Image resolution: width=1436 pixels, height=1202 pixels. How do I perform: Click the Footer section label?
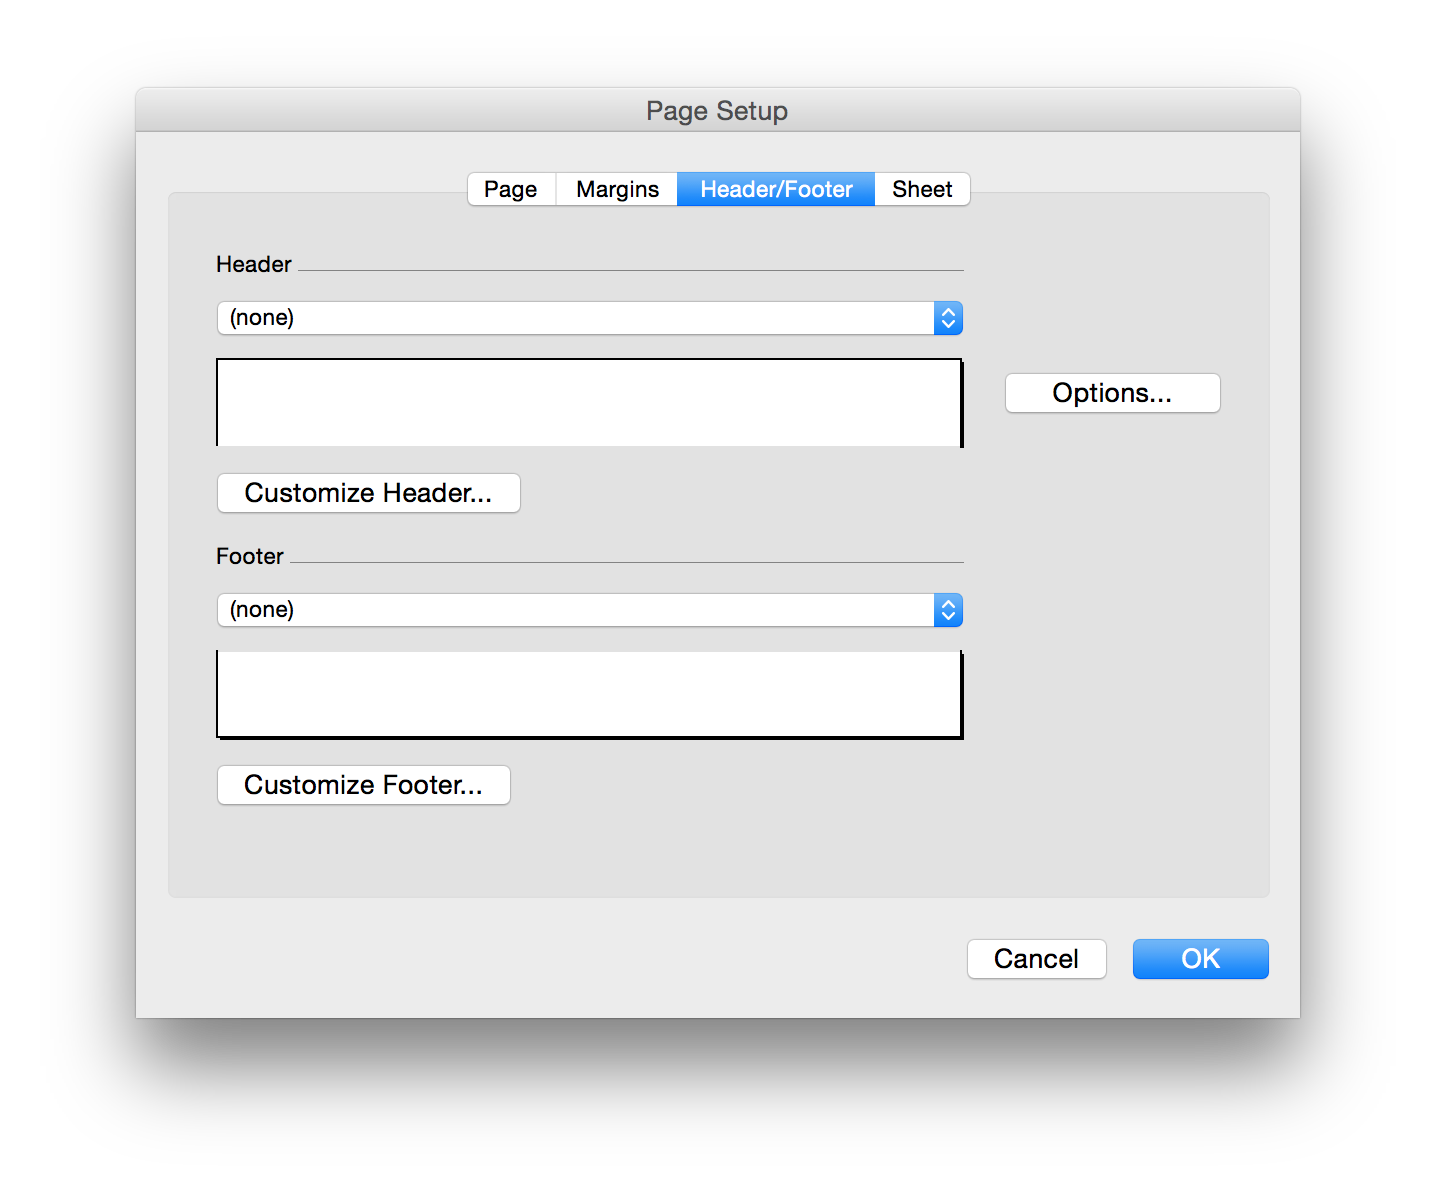click(x=250, y=556)
